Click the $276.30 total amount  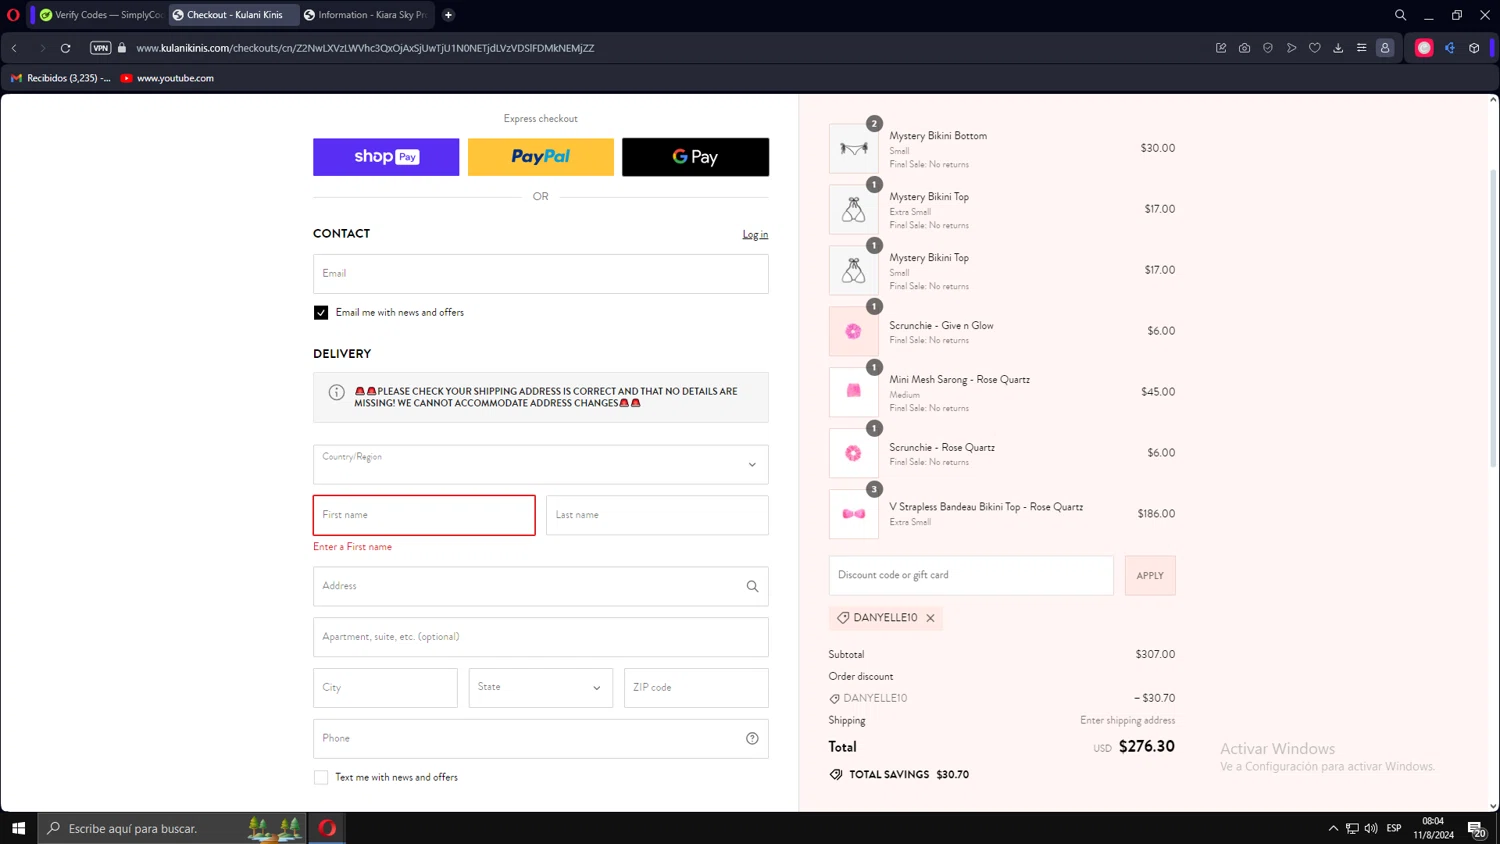tap(1146, 747)
